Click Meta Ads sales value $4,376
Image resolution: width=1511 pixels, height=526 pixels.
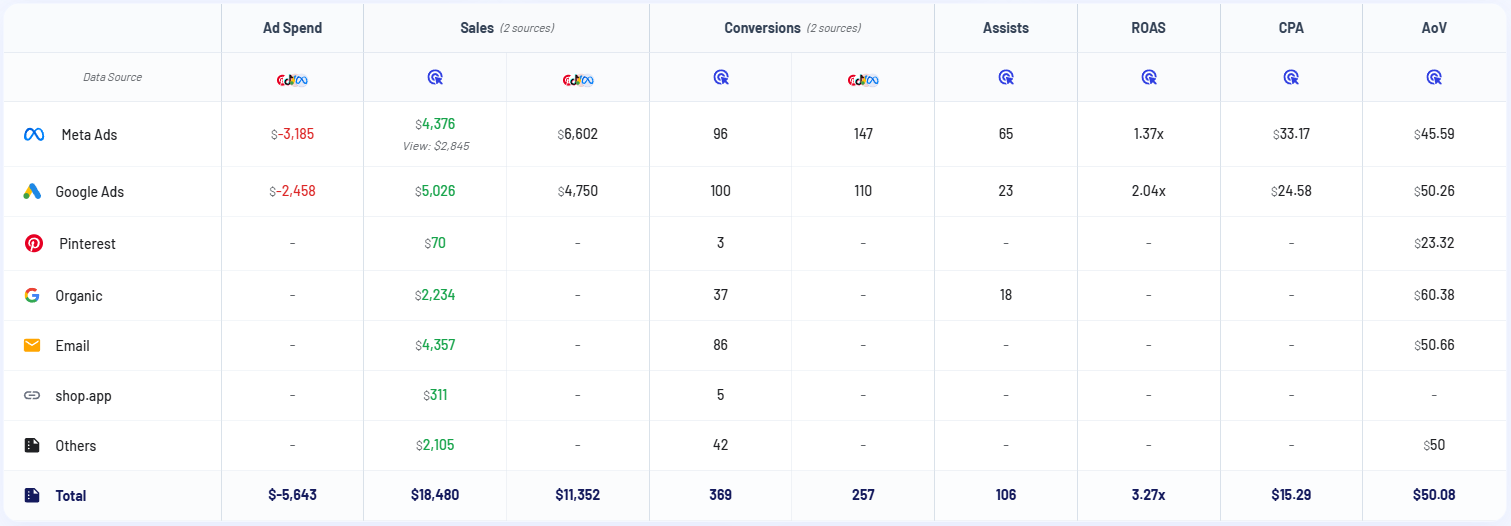pyautogui.click(x=435, y=124)
